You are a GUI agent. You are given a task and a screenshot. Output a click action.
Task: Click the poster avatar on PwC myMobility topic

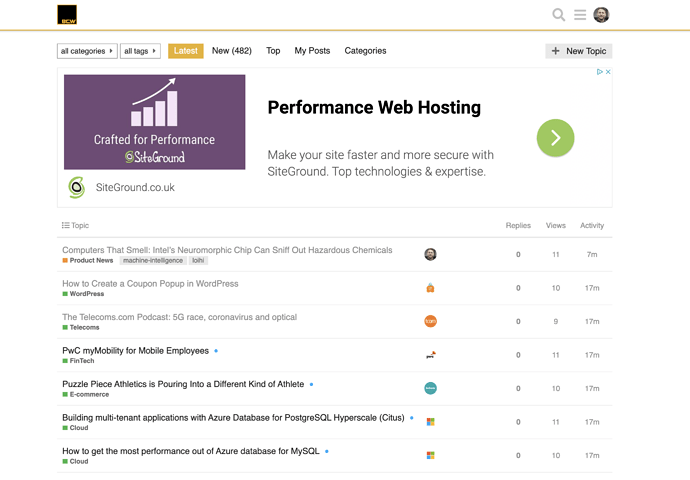point(430,355)
